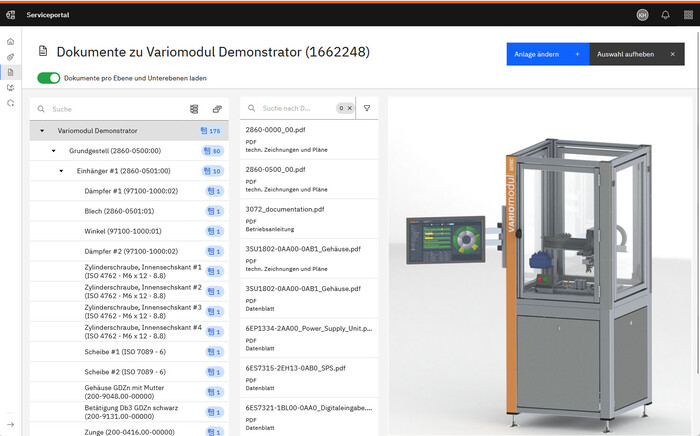This screenshot has width=700, height=436.
Task: Click the Variomodul machine 3D preview image
Action: click(x=539, y=266)
